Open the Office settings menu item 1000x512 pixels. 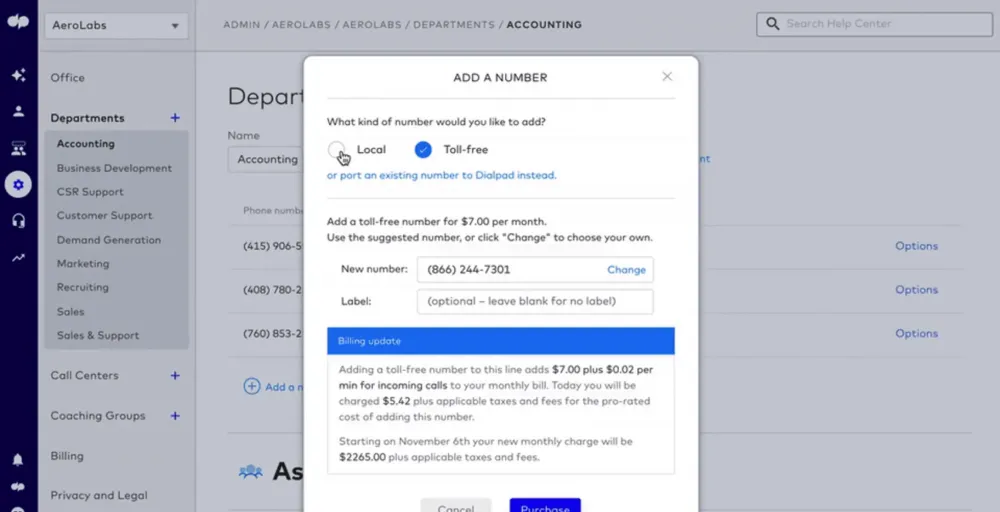tap(68, 78)
